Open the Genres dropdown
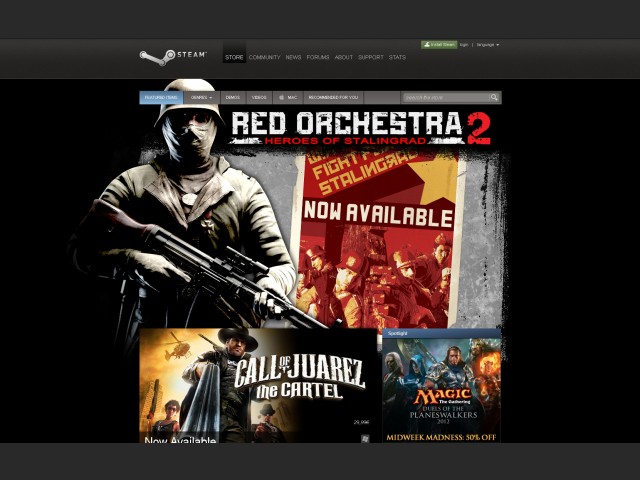Image resolution: width=640 pixels, height=480 pixels. point(202,98)
